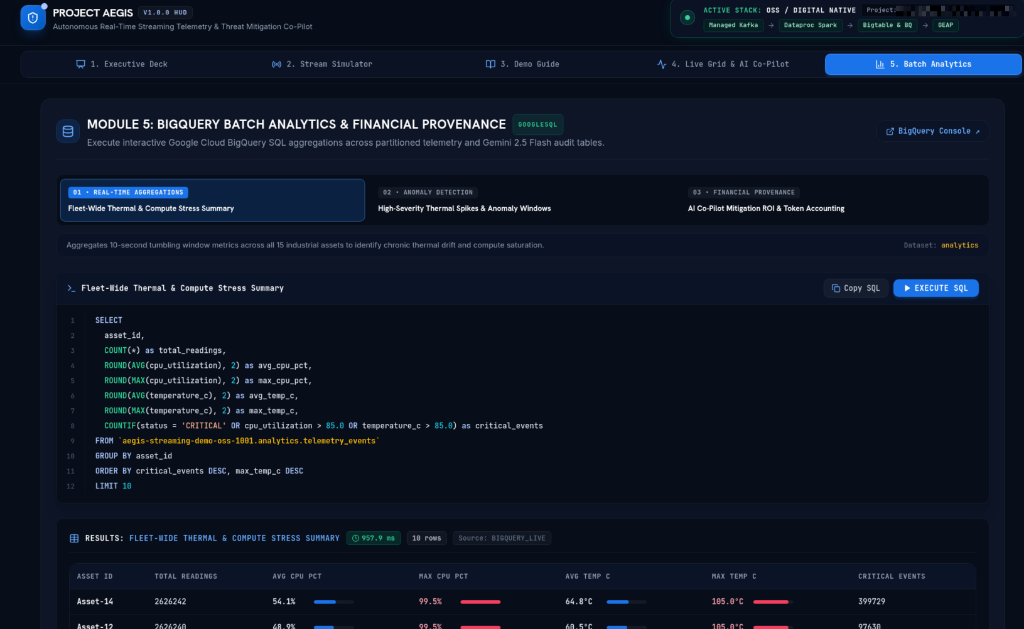Click the ORDER BY critical_events DESC line
The width and height of the screenshot is (1024, 629).
click(x=199, y=471)
